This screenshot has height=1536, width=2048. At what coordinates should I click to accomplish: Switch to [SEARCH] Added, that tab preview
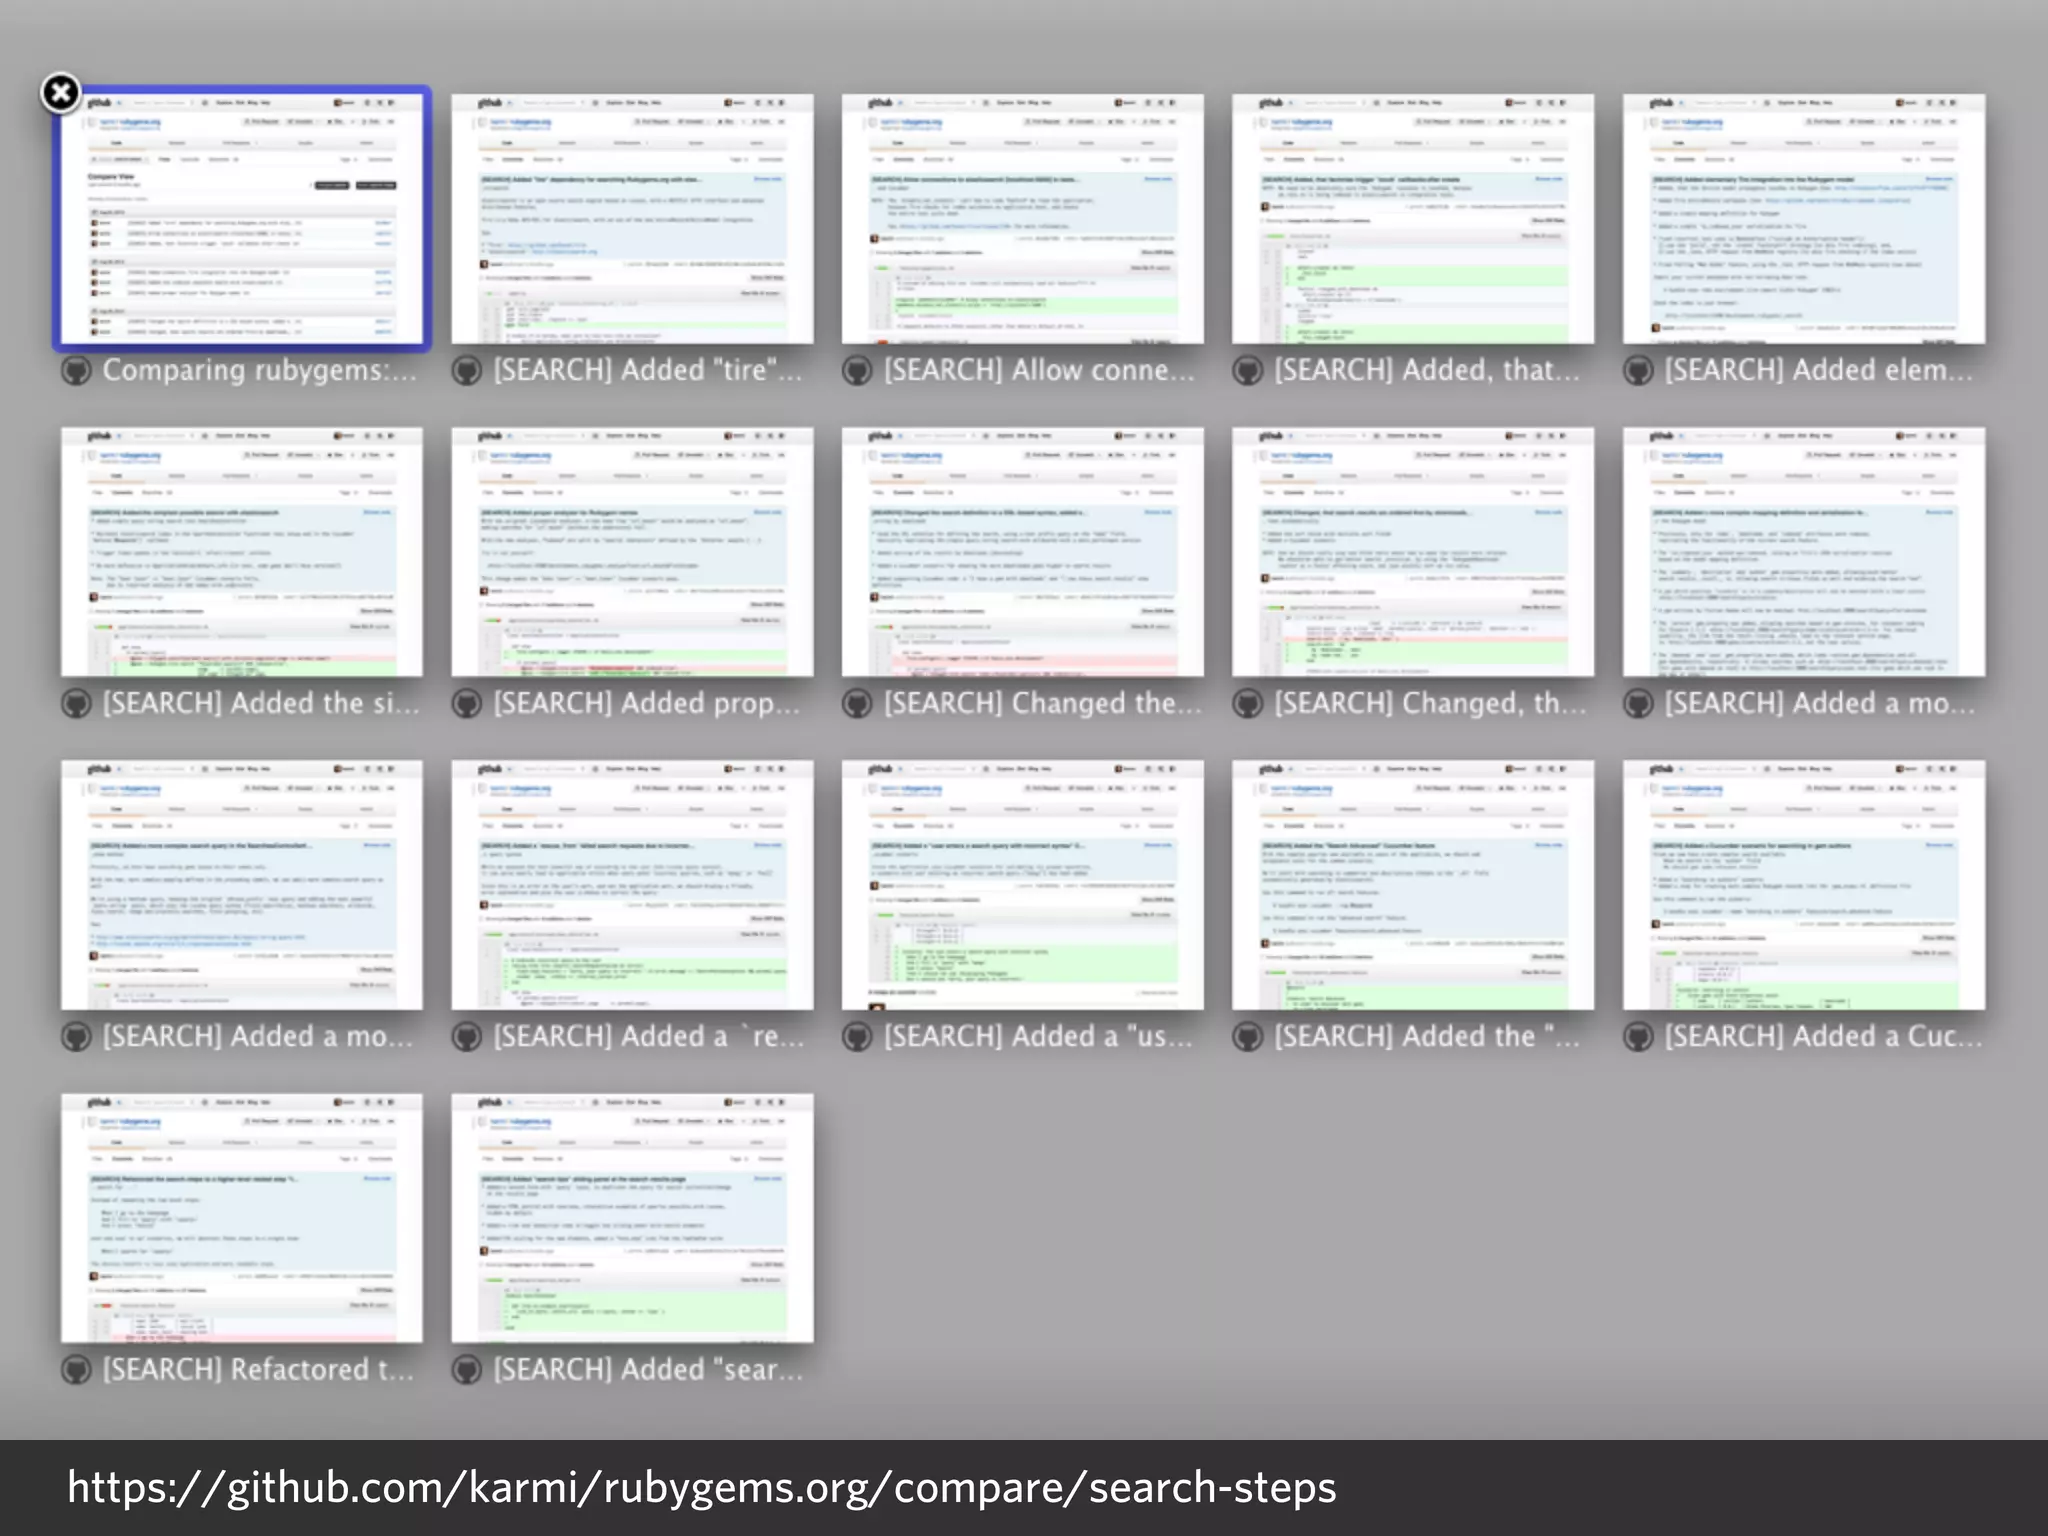(x=1413, y=220)
